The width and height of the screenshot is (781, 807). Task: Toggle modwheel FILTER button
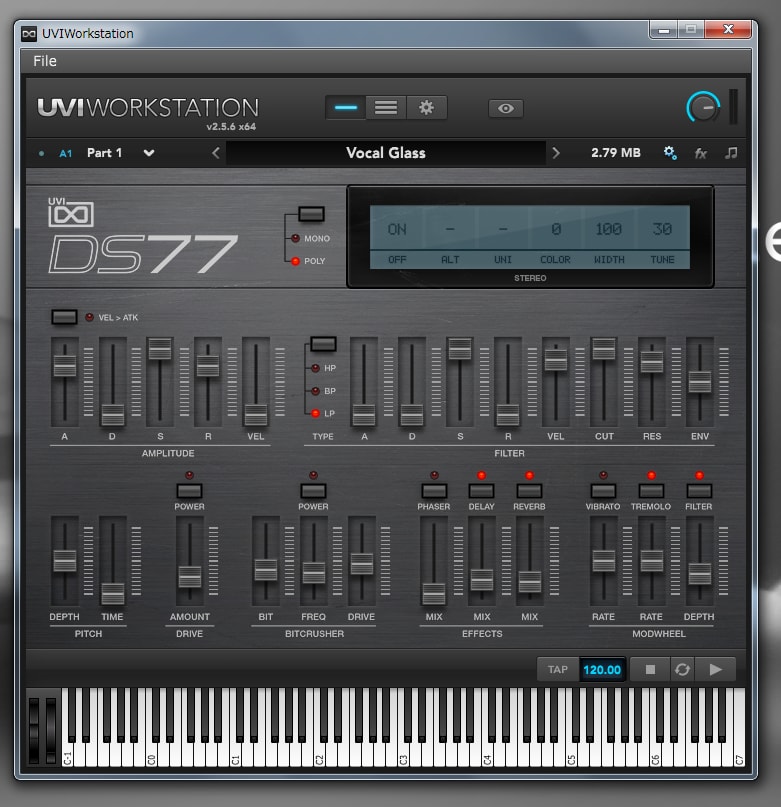pos(699,490)
